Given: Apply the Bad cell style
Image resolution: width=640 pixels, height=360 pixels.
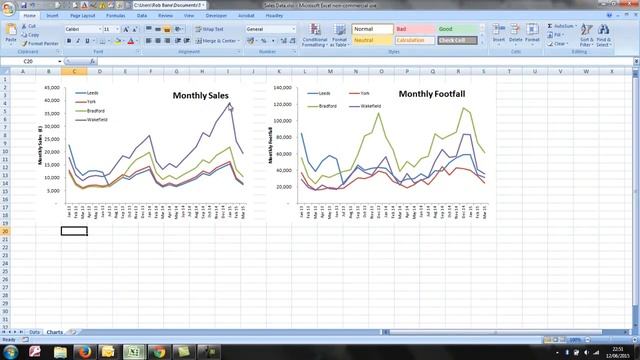Looking at the screenshot, I should click(415, 29).
